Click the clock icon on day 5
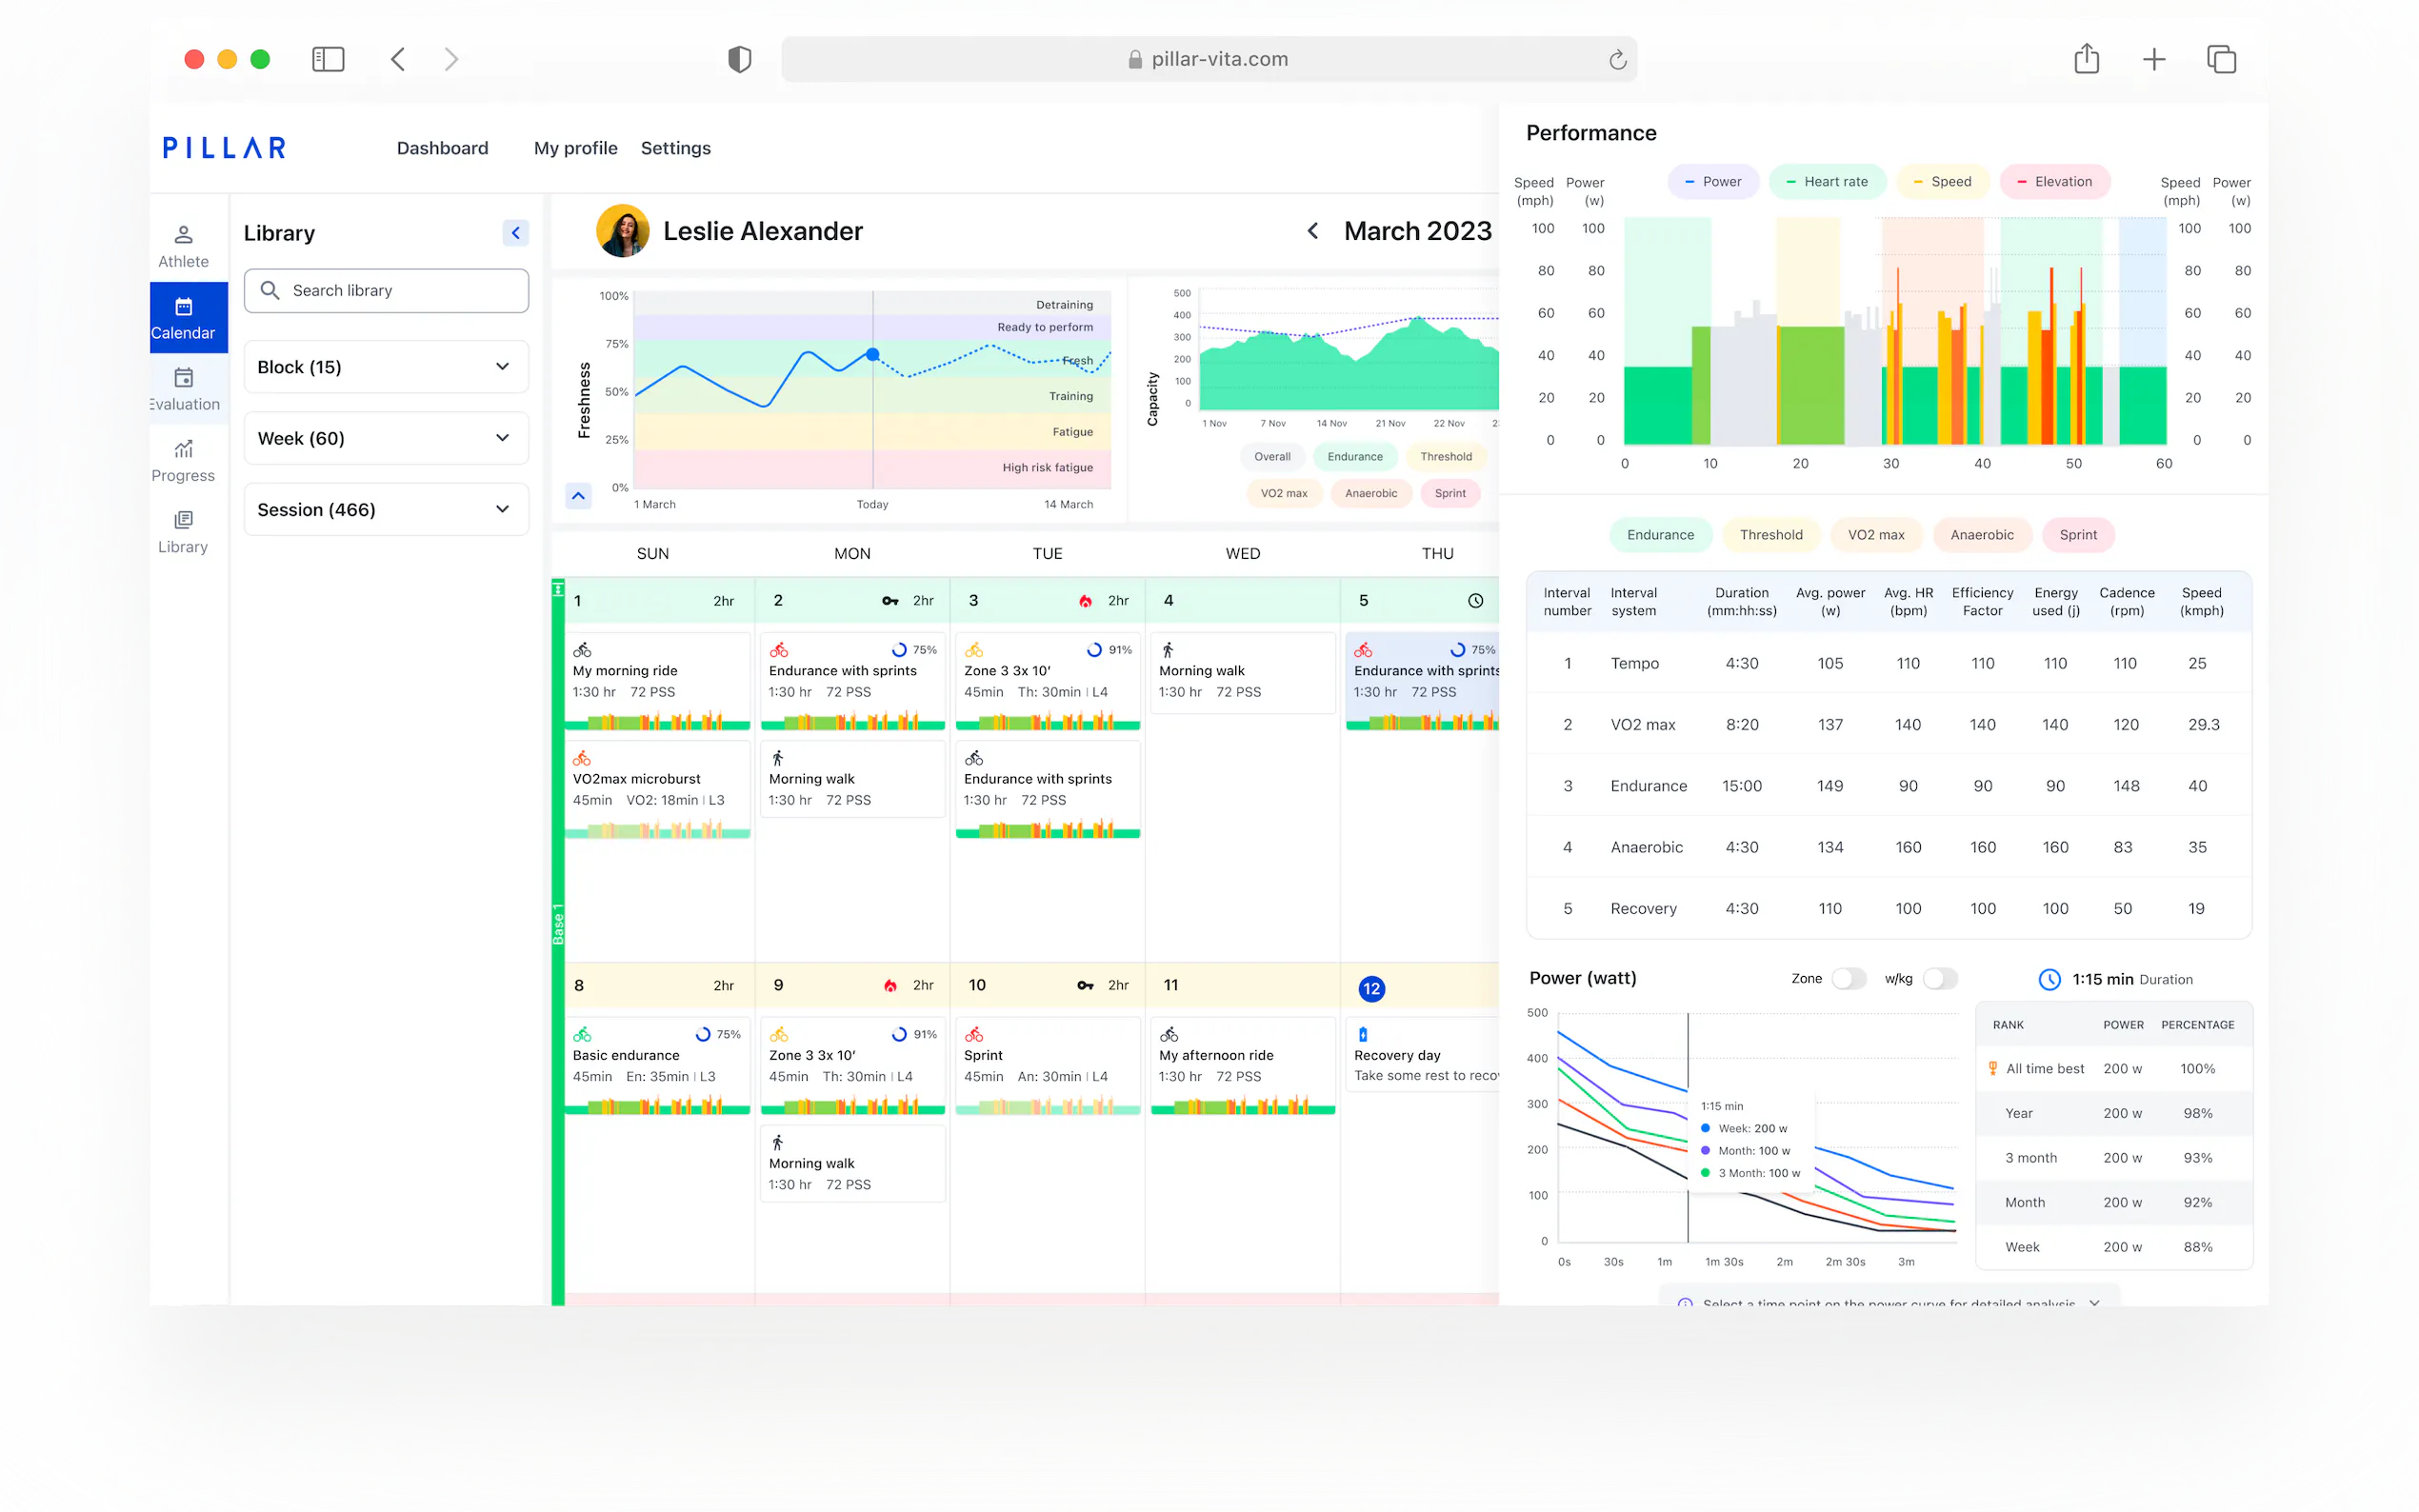Screen dimensions: 2419x1512 coord(1475,601)
